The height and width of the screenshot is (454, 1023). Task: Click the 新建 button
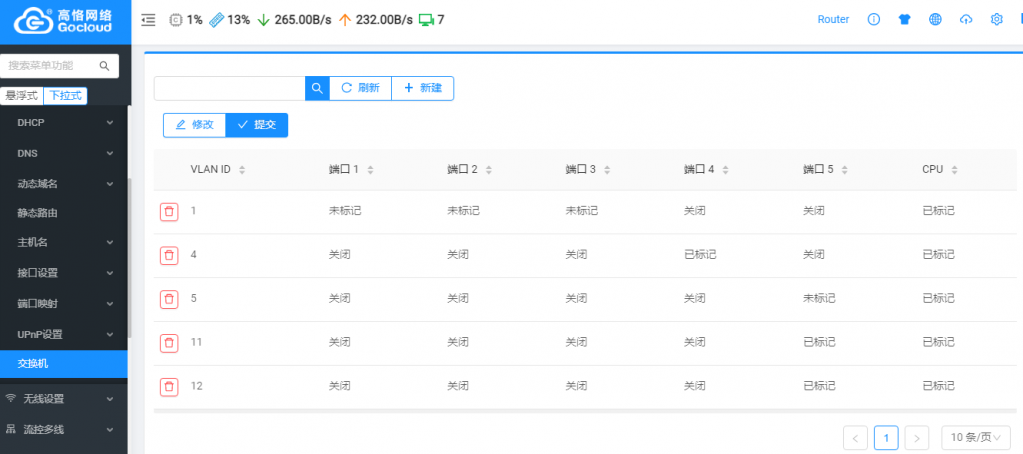pos(422,88)
